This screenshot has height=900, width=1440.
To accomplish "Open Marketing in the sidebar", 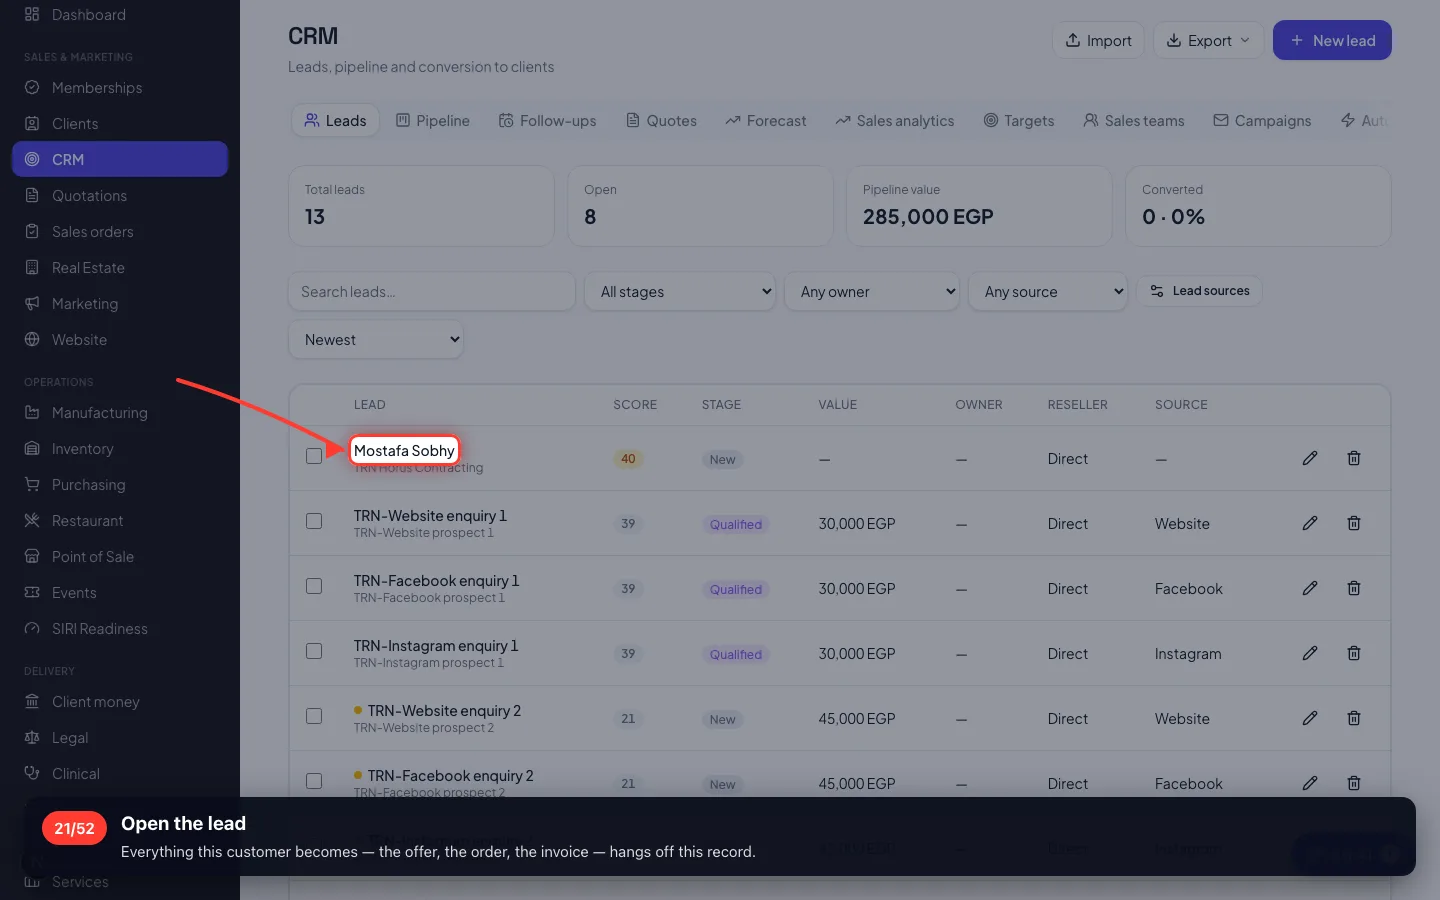I will pos(120,304).
